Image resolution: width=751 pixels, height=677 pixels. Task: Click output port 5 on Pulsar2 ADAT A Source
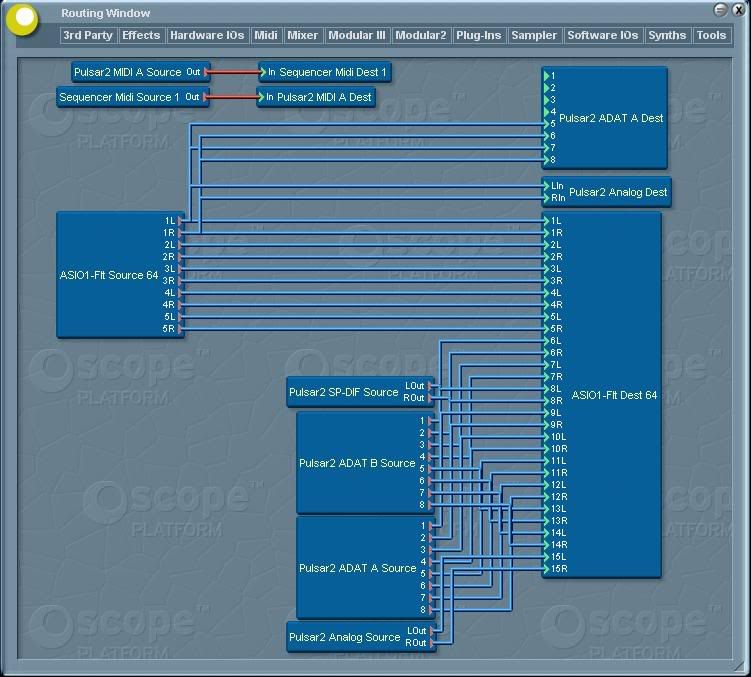431,574
